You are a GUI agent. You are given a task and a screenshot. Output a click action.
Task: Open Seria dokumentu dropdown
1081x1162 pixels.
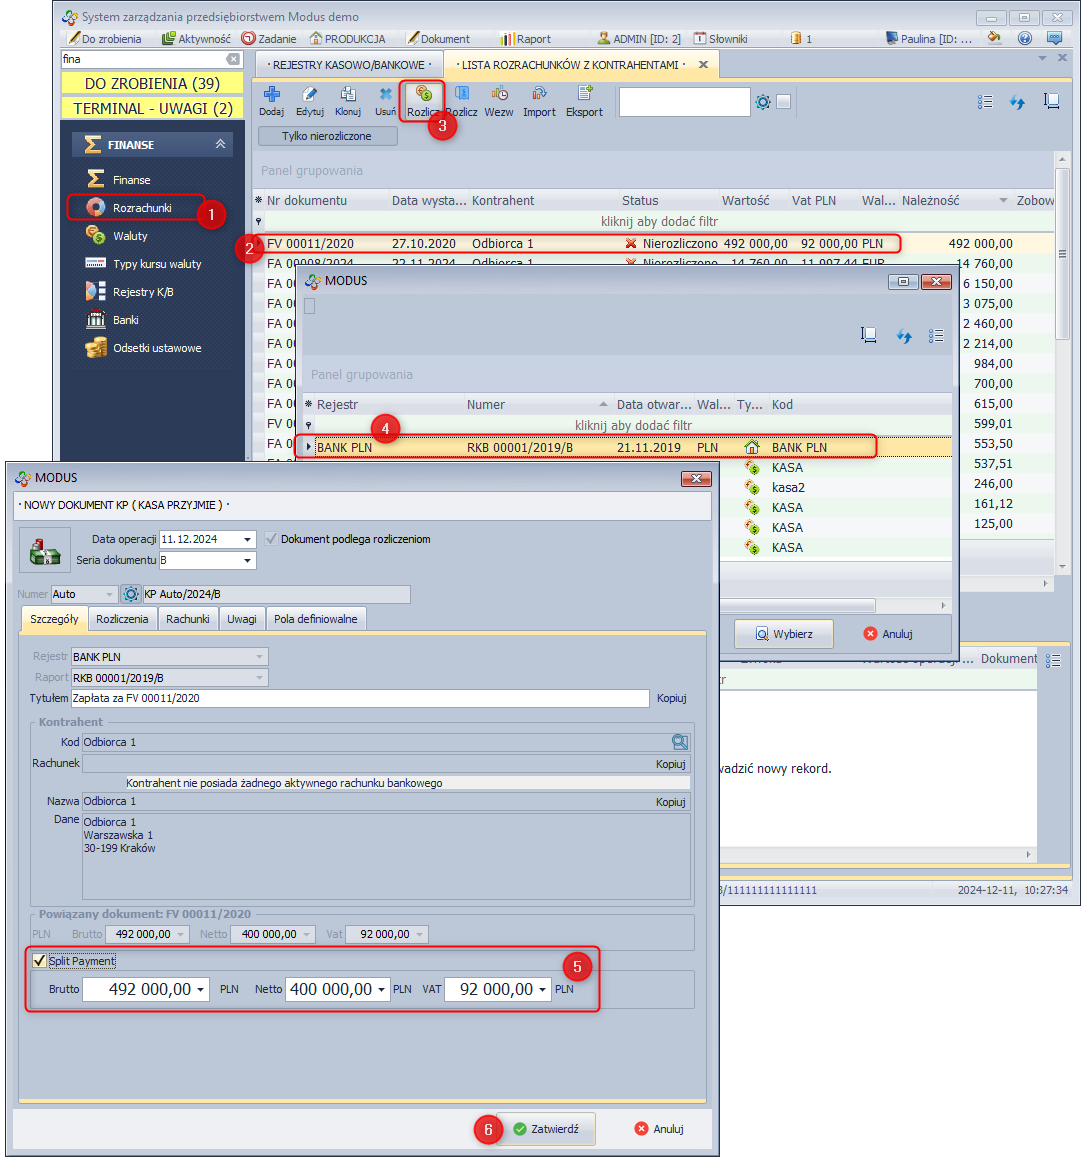(248, 560)
